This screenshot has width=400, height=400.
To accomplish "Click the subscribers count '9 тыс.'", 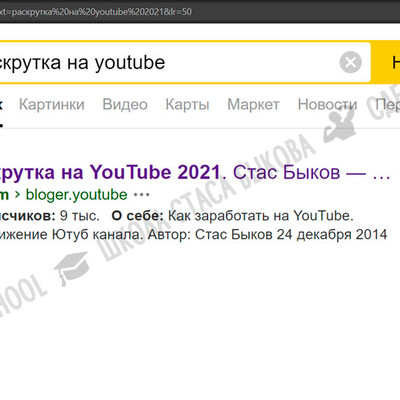I will click(80, 216).
